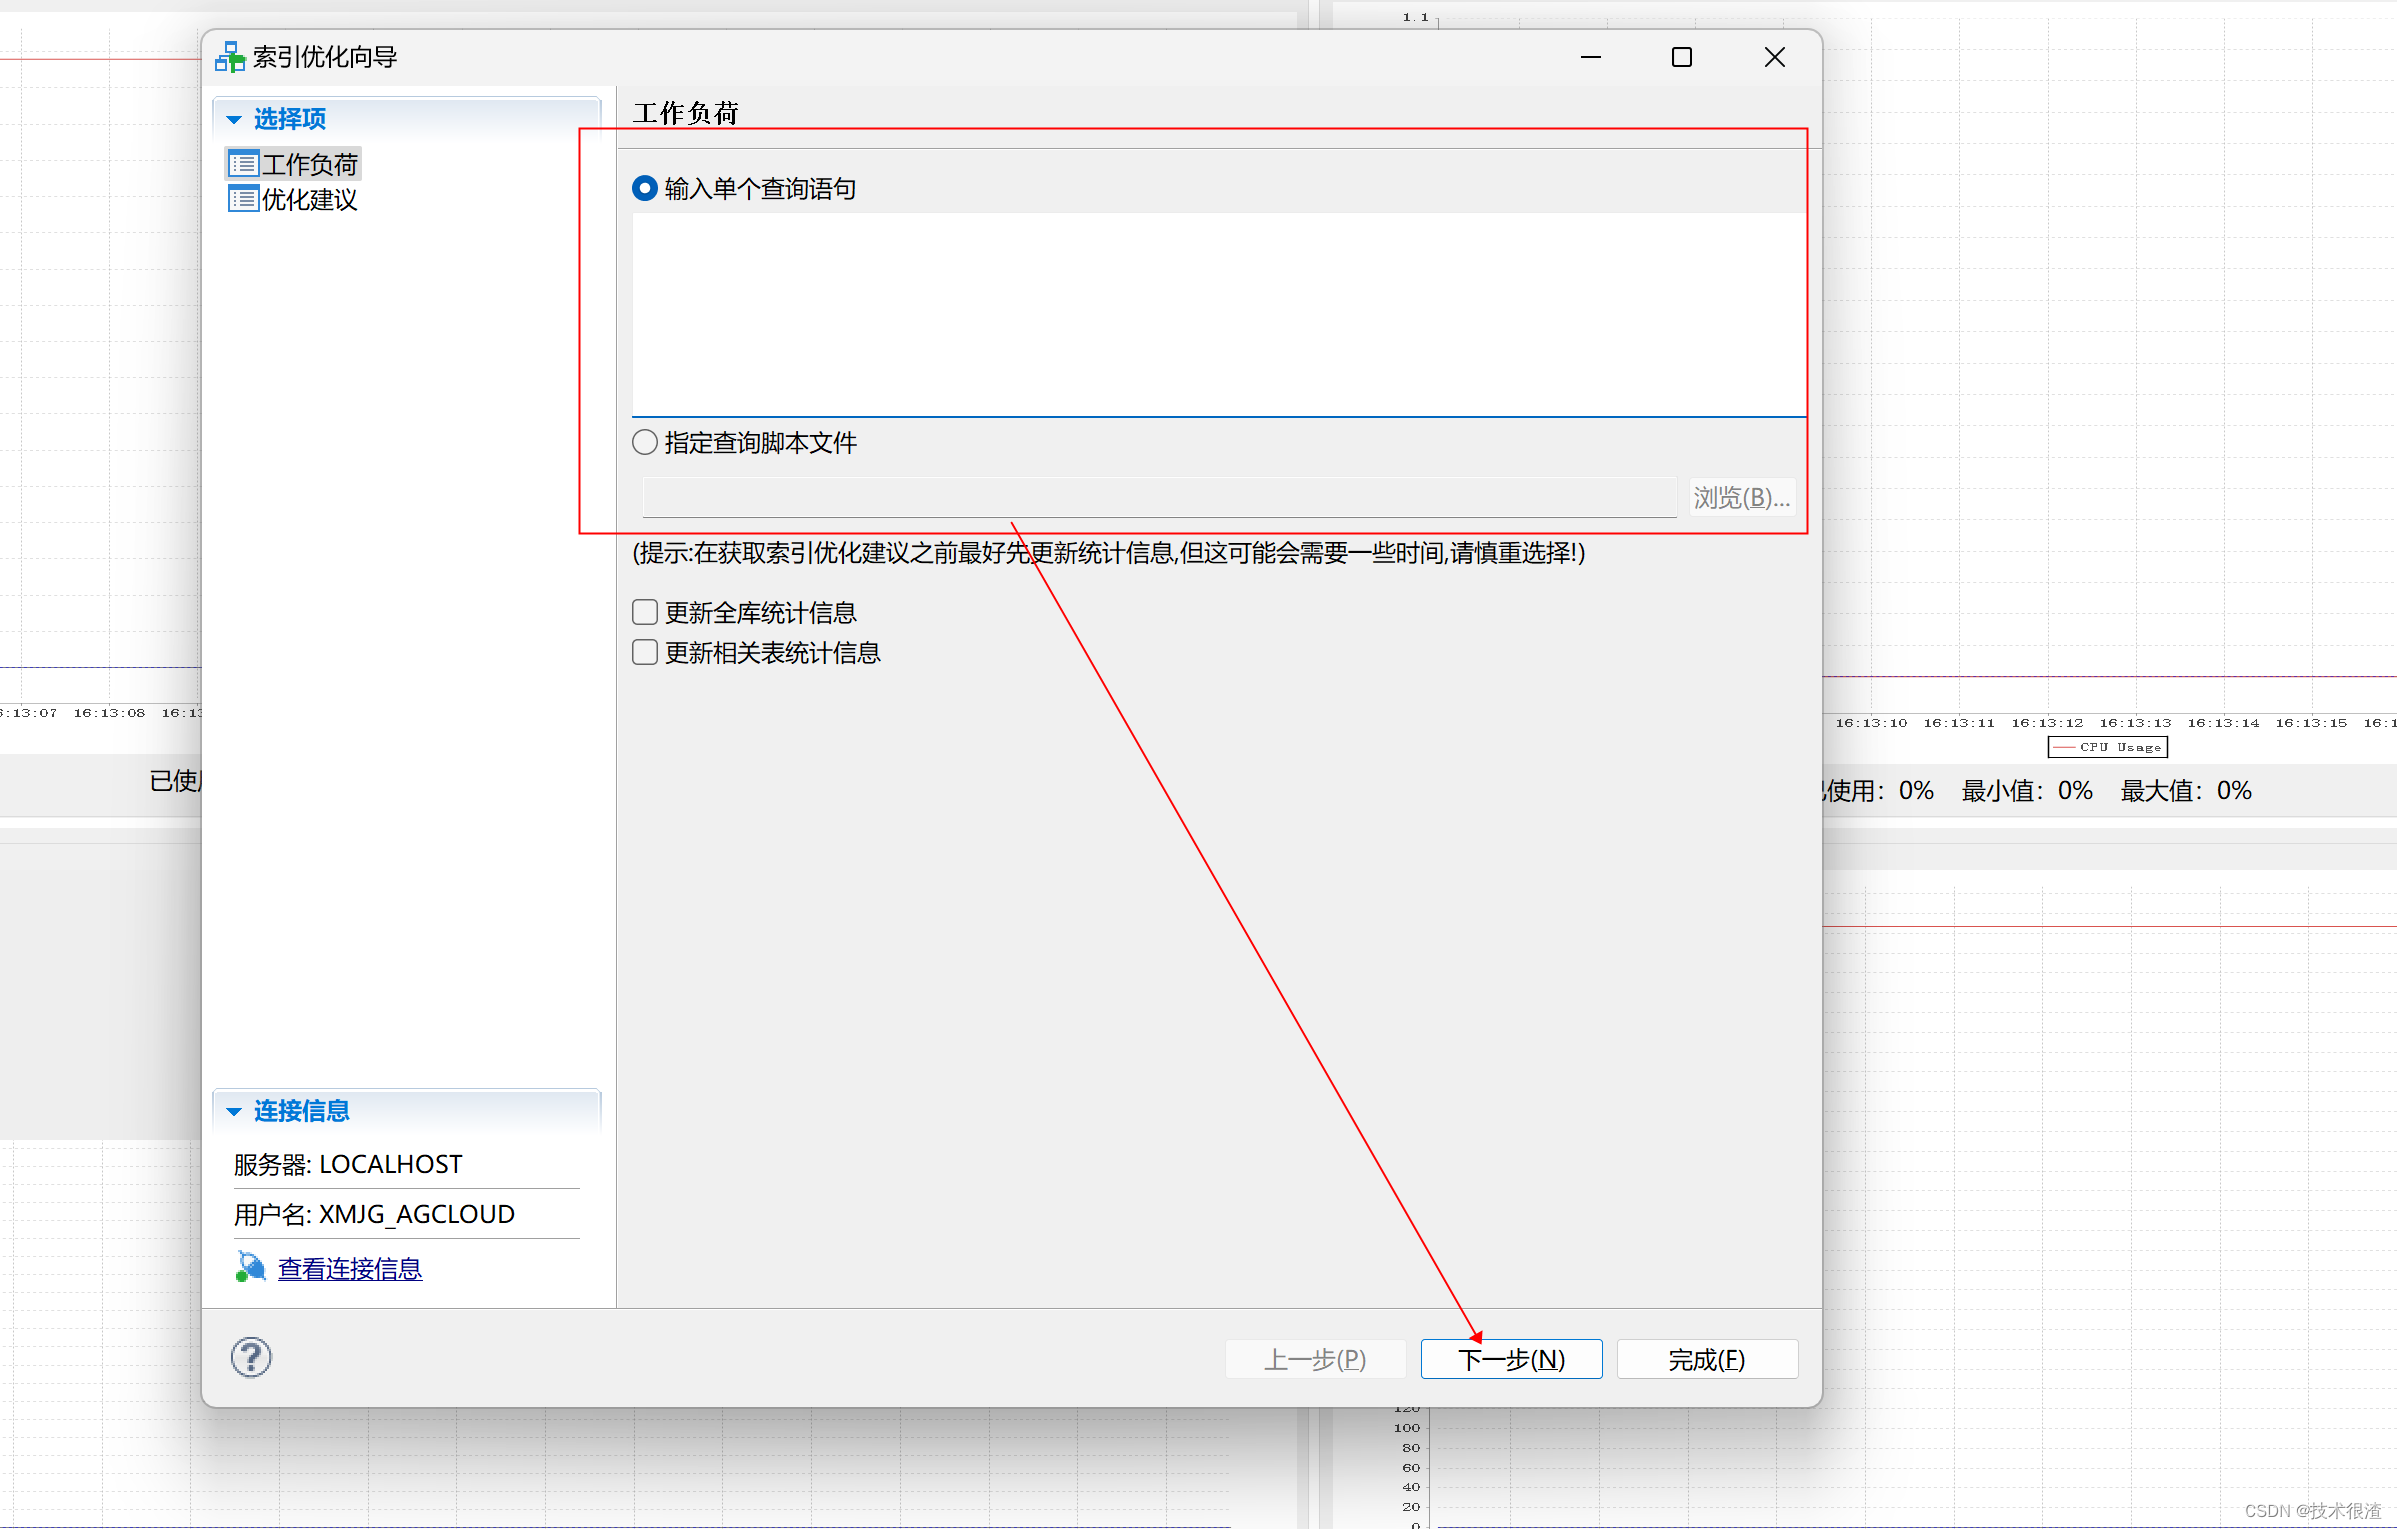
Task: Maximize the 索引优化向导 dialog
Action: coord(1682,57)
